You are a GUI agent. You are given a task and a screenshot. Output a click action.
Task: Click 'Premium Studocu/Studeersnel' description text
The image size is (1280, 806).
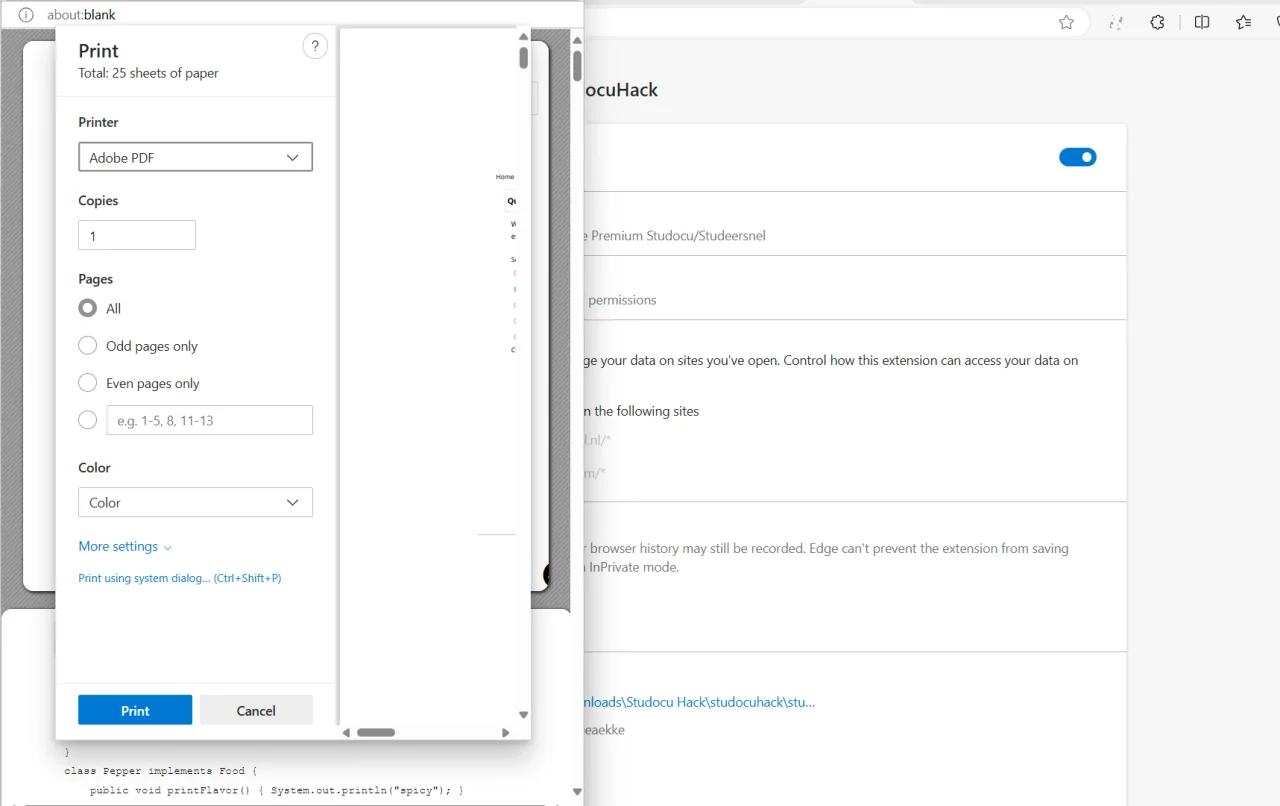click(678, 236)
